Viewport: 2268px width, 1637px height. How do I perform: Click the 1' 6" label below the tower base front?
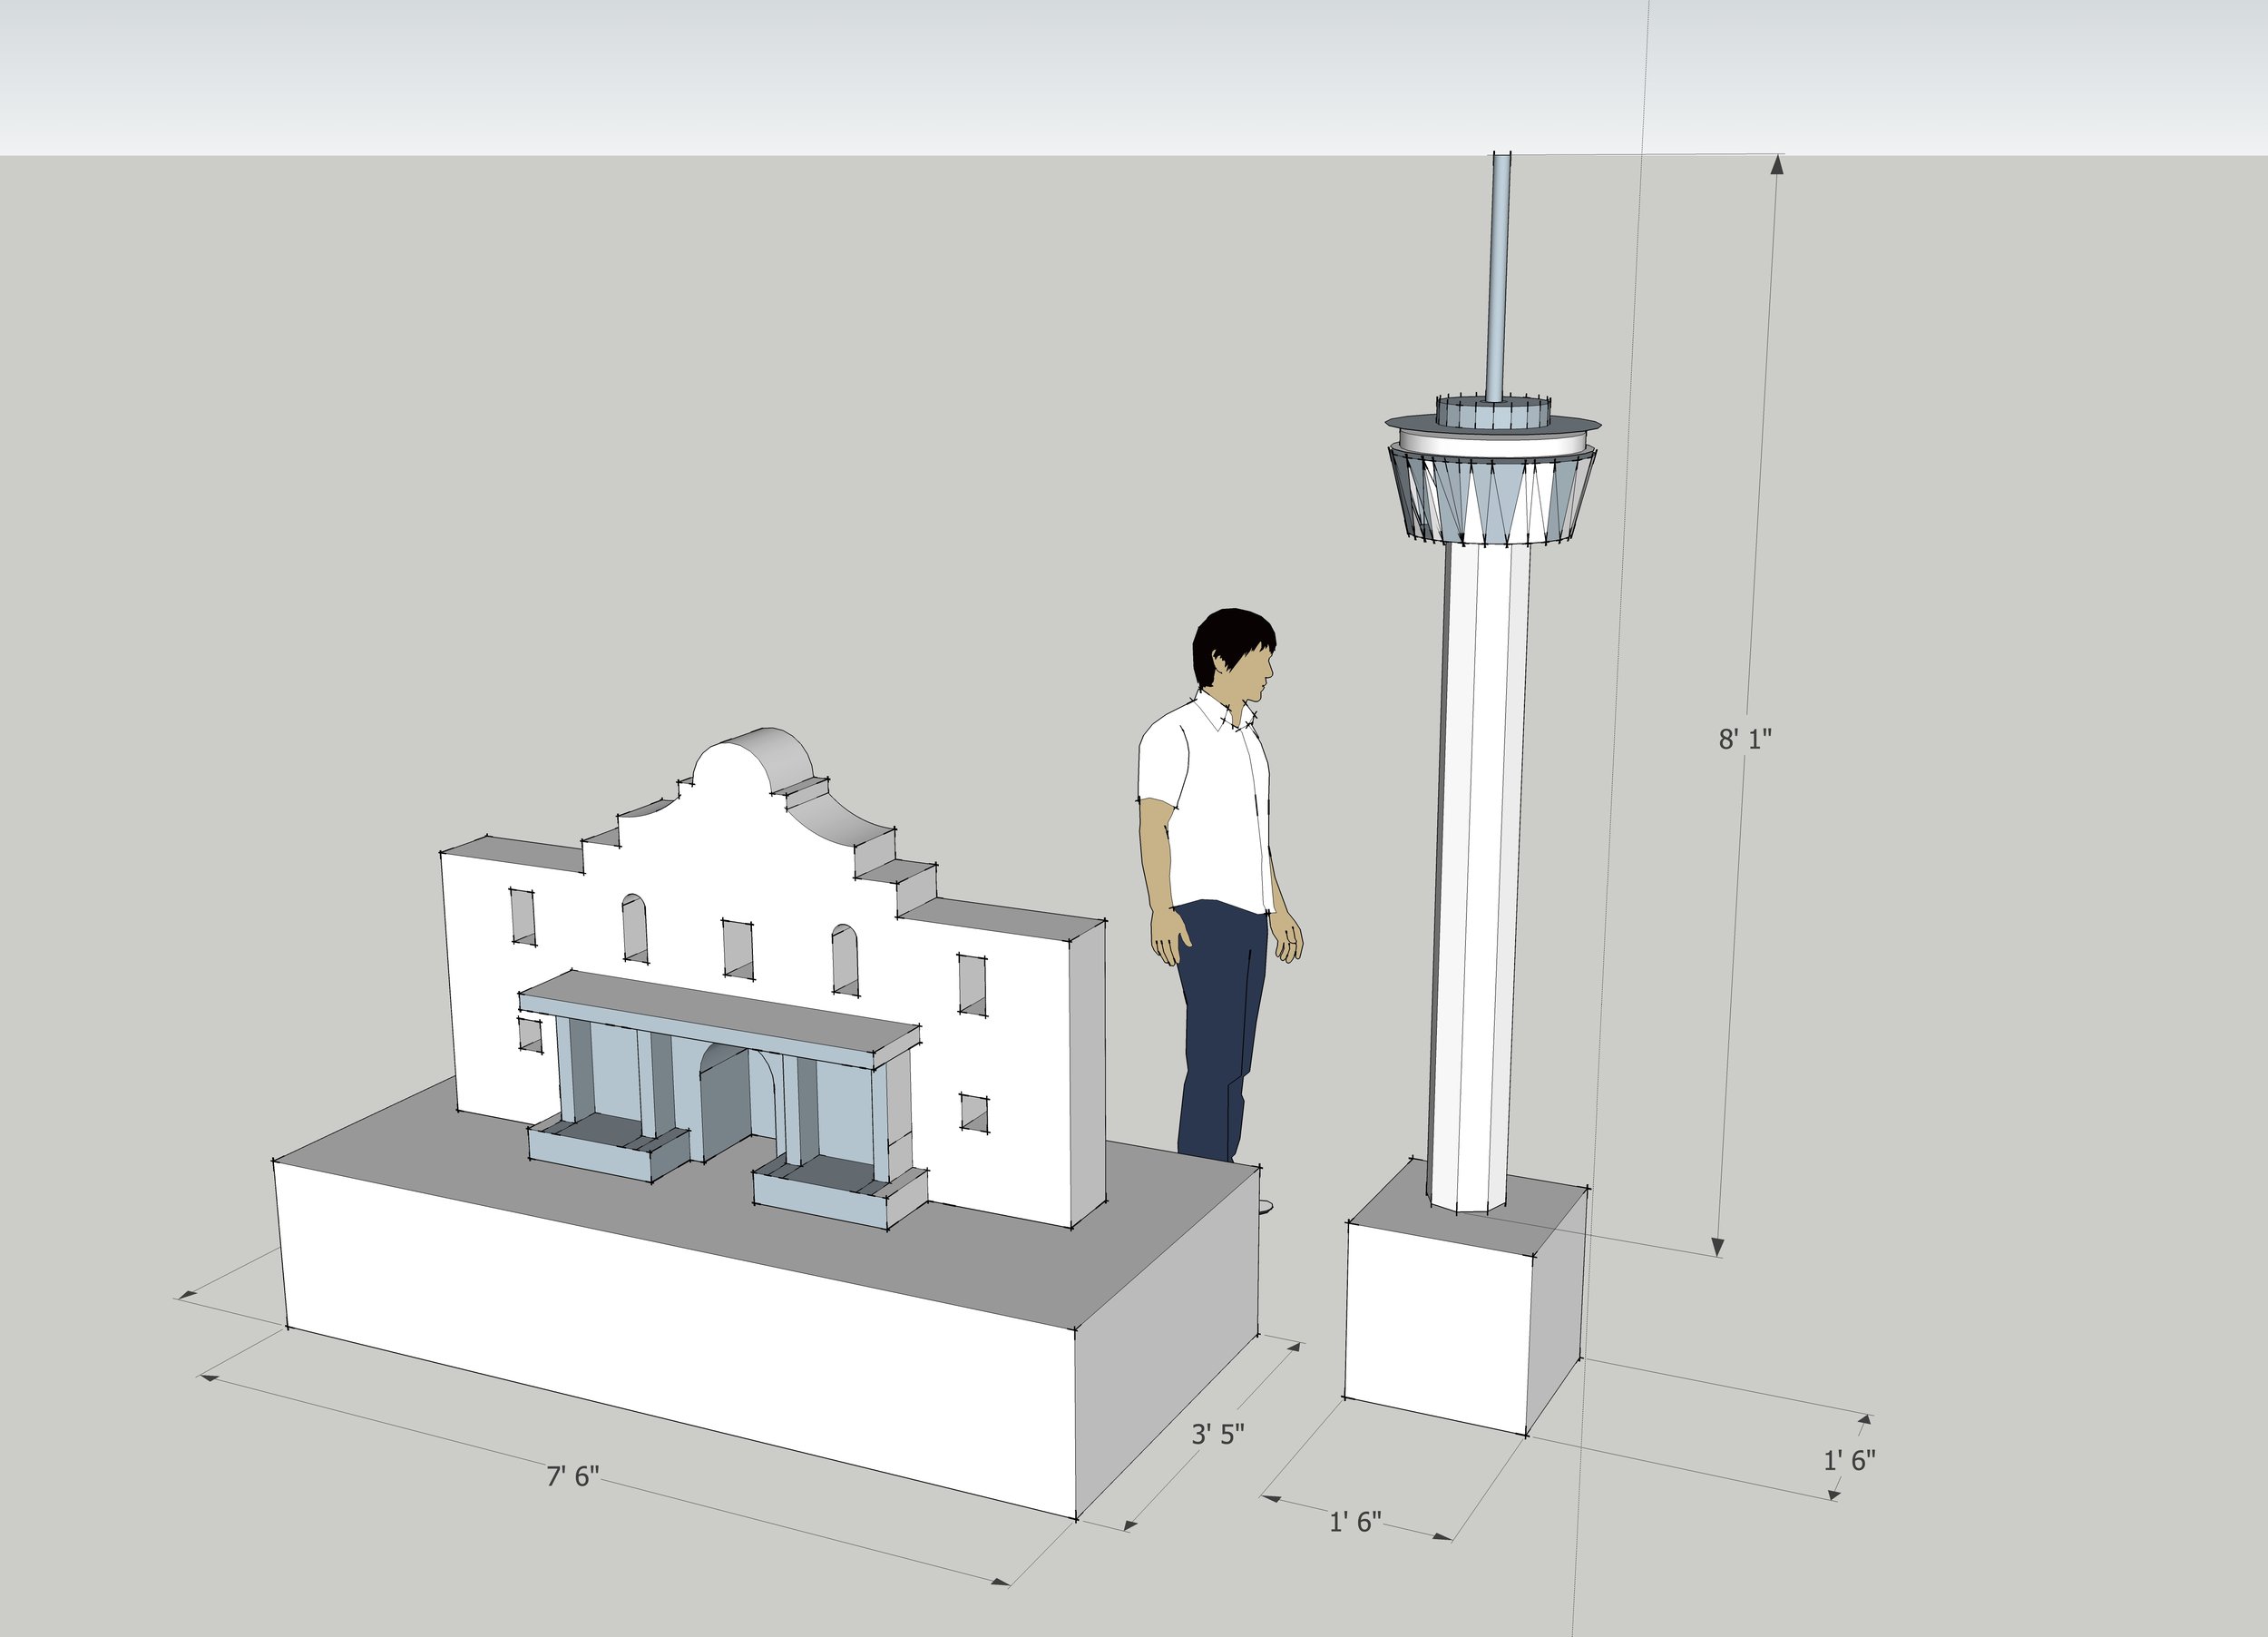[1355, 1522]
